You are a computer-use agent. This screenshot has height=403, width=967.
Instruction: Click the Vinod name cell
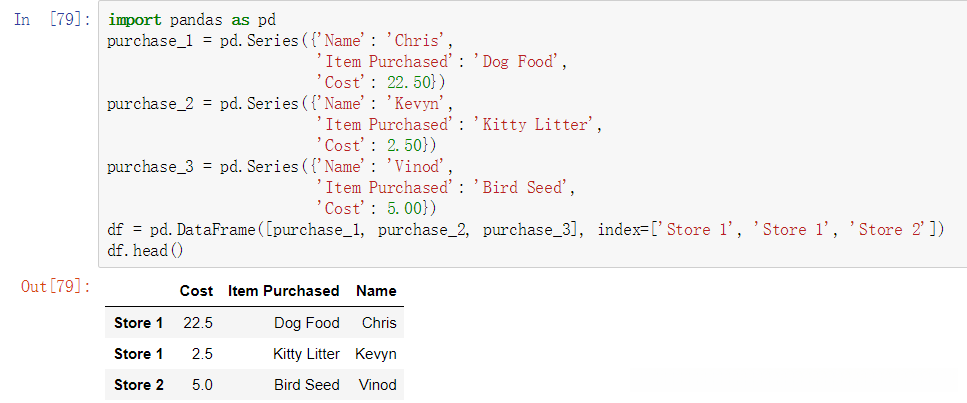[377, 385]
